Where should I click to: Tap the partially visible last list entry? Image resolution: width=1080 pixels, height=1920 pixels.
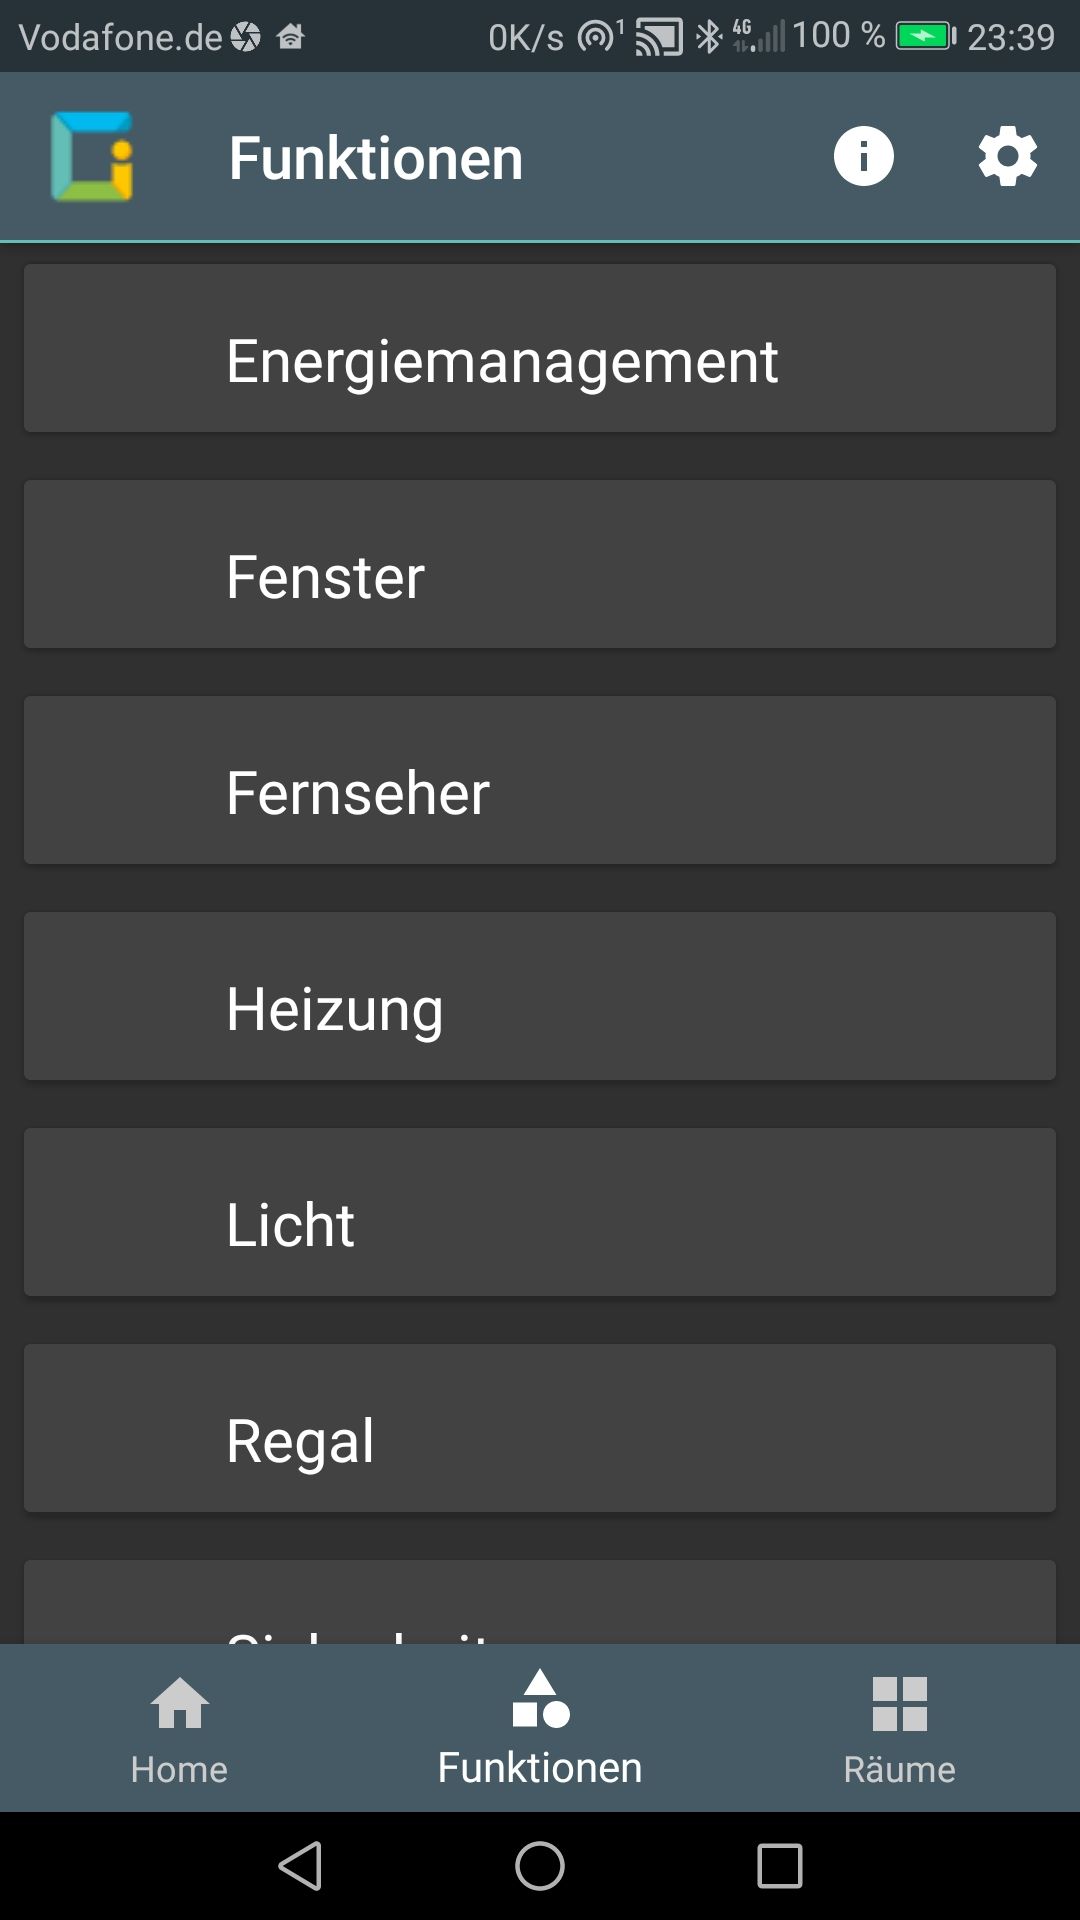(x=540, y=1602)
